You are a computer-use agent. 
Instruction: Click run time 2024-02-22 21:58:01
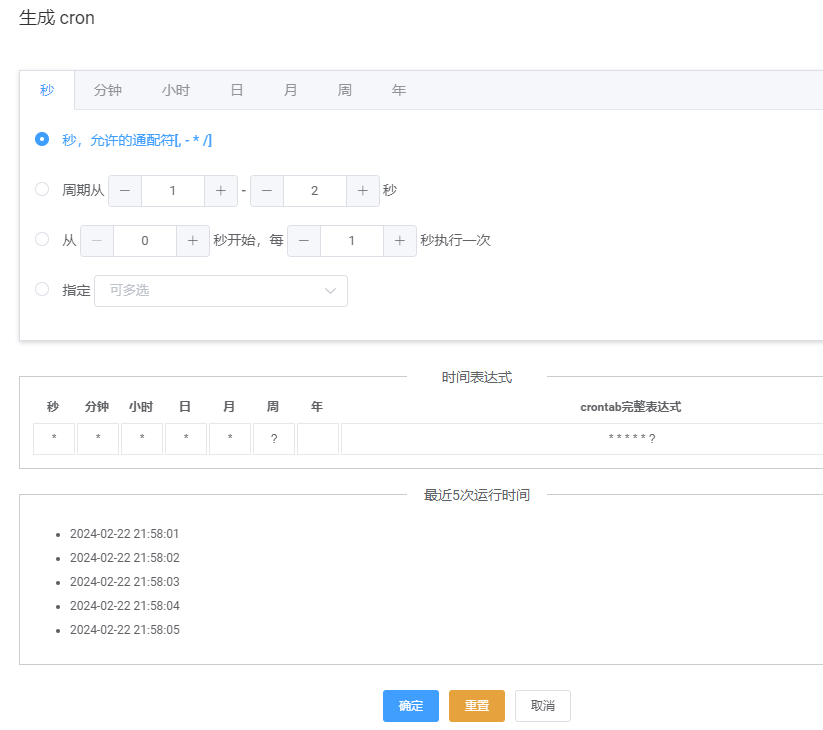pyautogui.click(x=124, y=534)
